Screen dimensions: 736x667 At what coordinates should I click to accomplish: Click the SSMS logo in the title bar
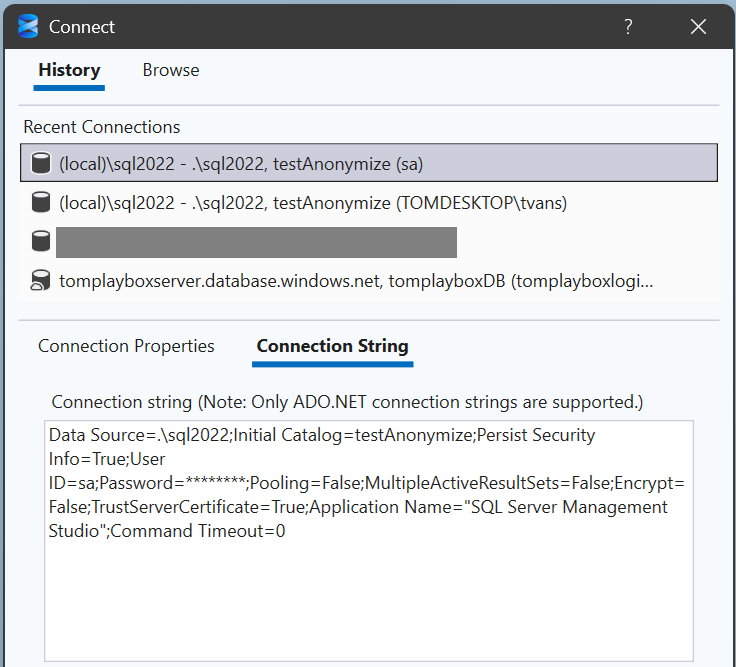28,26
